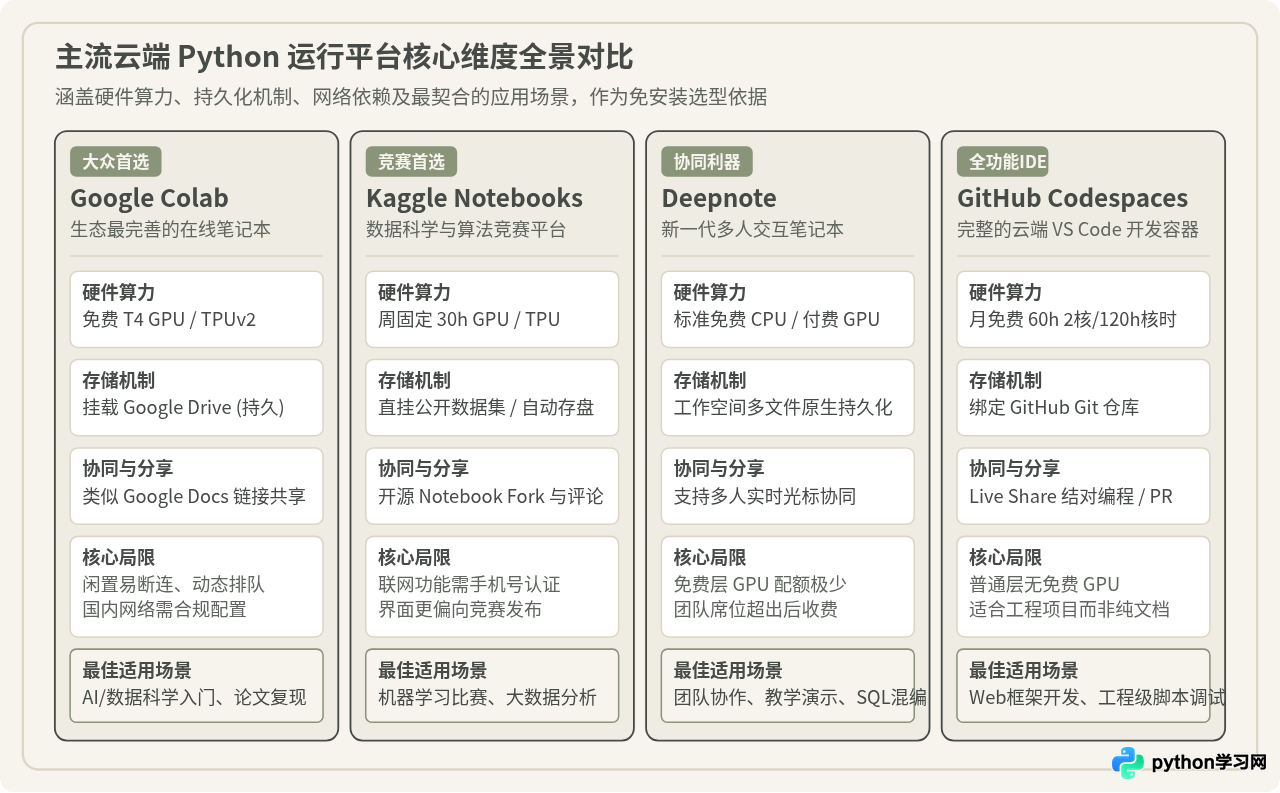1280x793 pixels.
Task: Click "硬件算力" label in the Google Colab card
Action: coord(118,293)
